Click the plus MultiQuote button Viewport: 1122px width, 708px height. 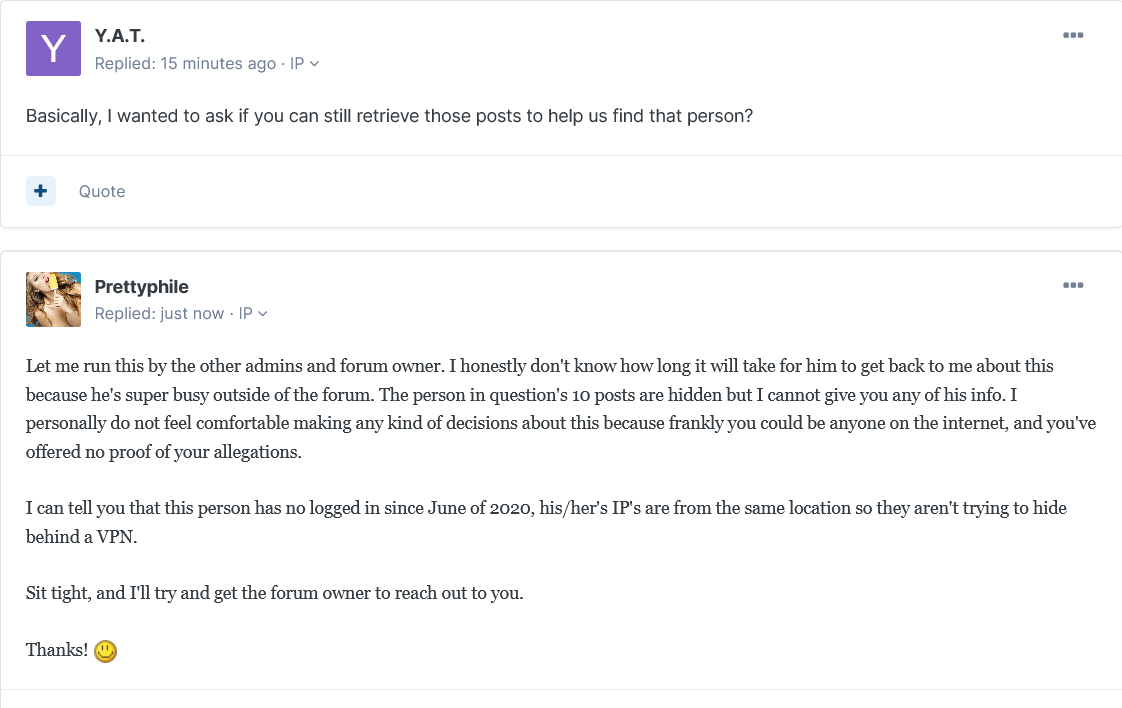click(x=41, y=191)
